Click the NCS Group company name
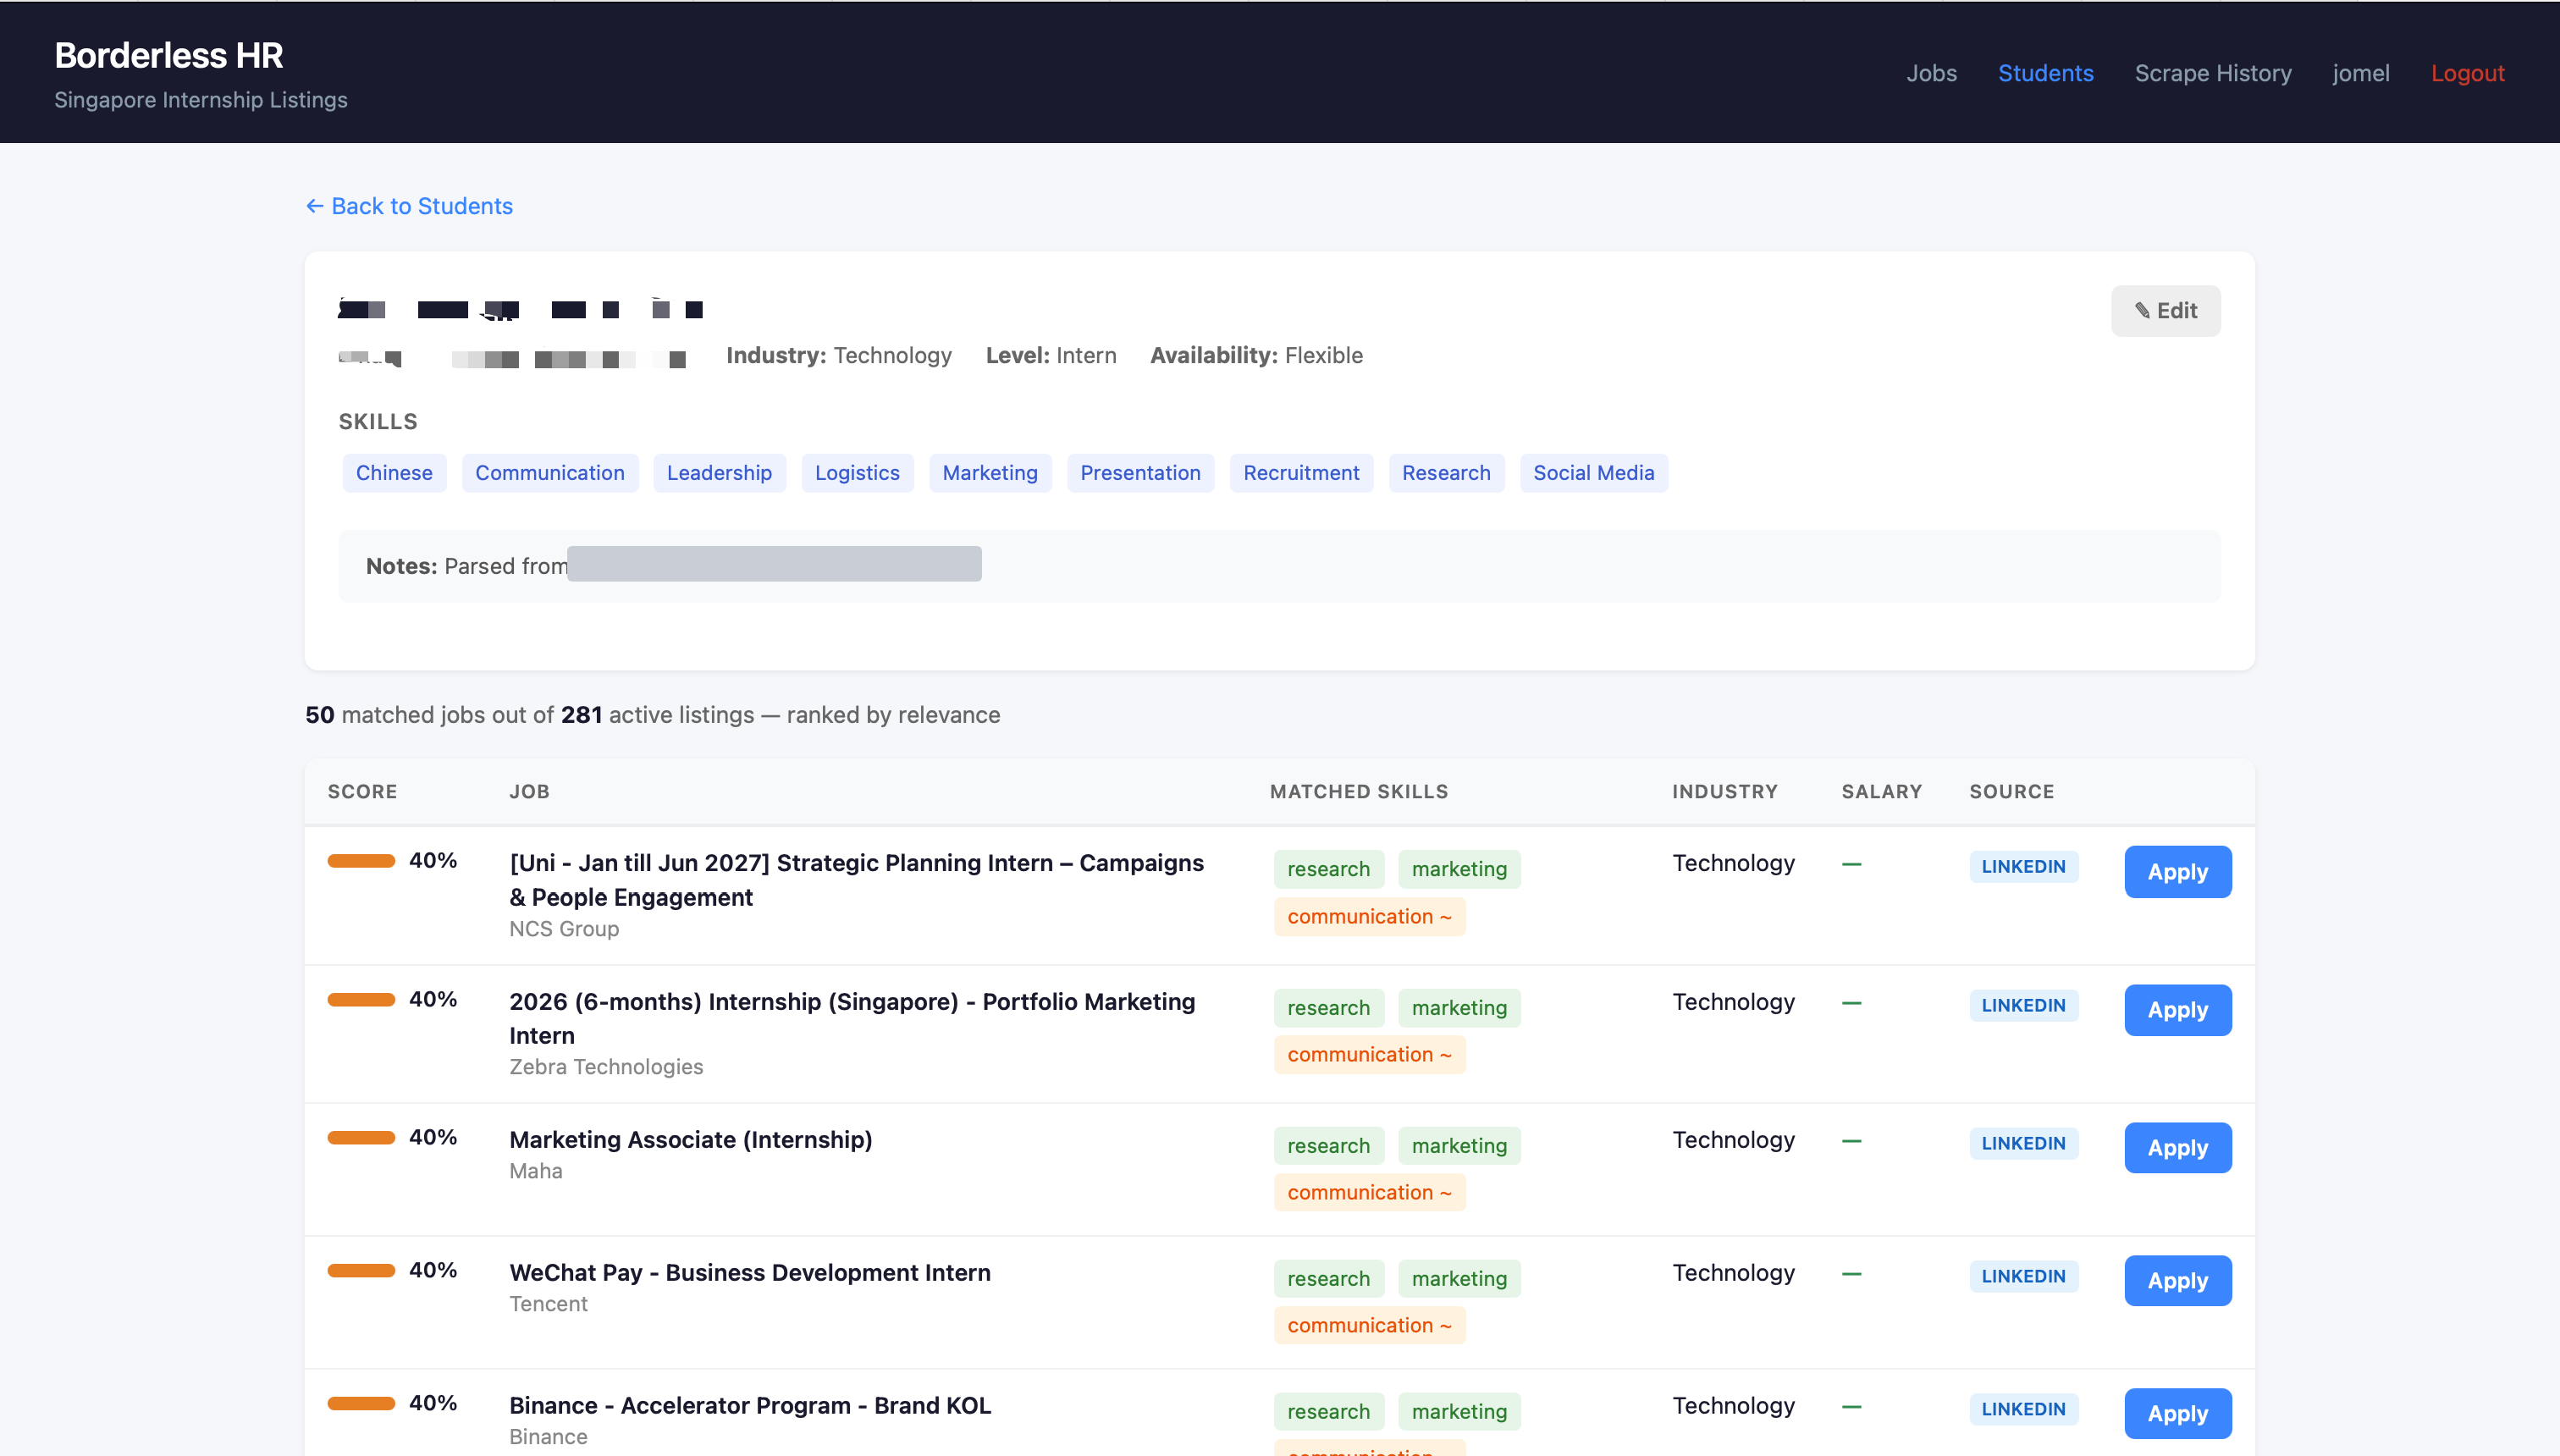 tap(564, 929)
